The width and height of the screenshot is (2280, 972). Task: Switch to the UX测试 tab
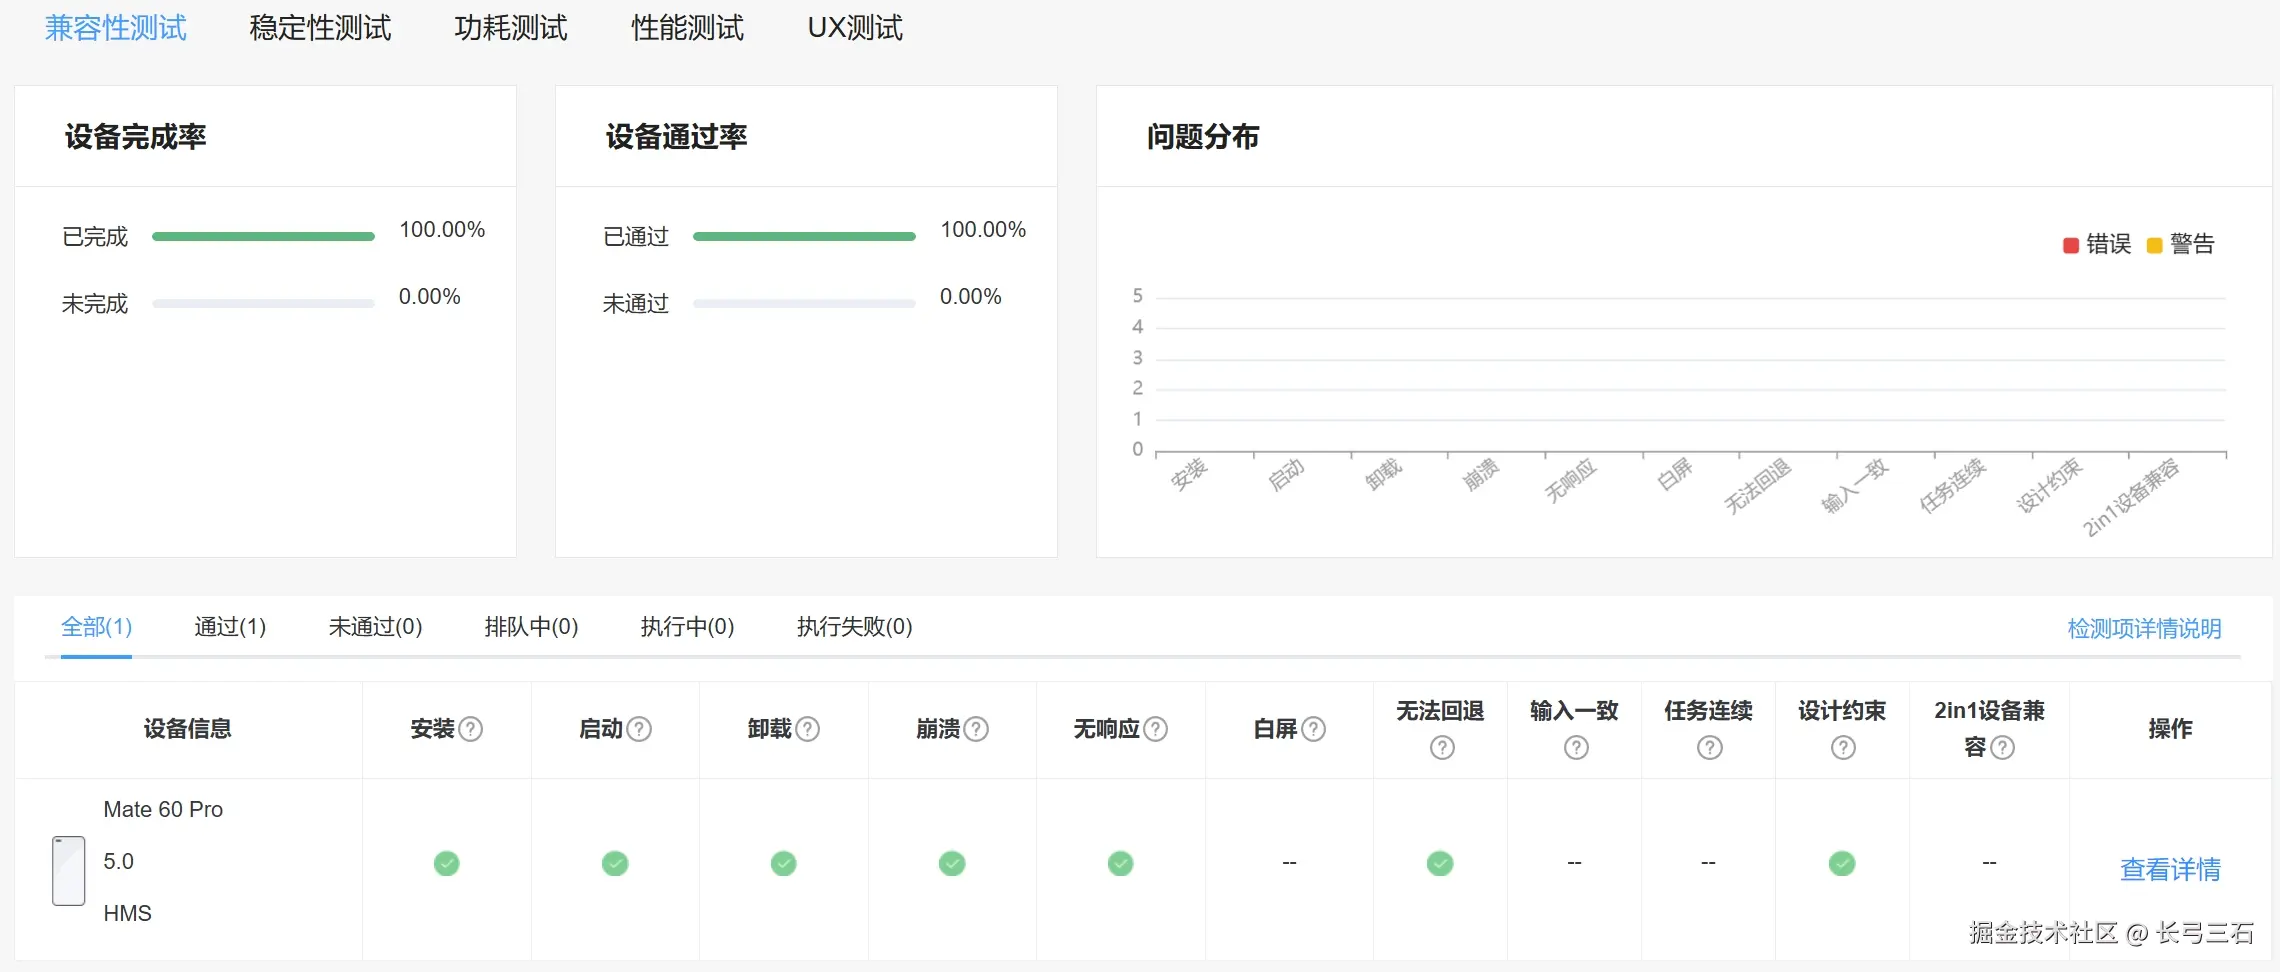tap(854, 27)
